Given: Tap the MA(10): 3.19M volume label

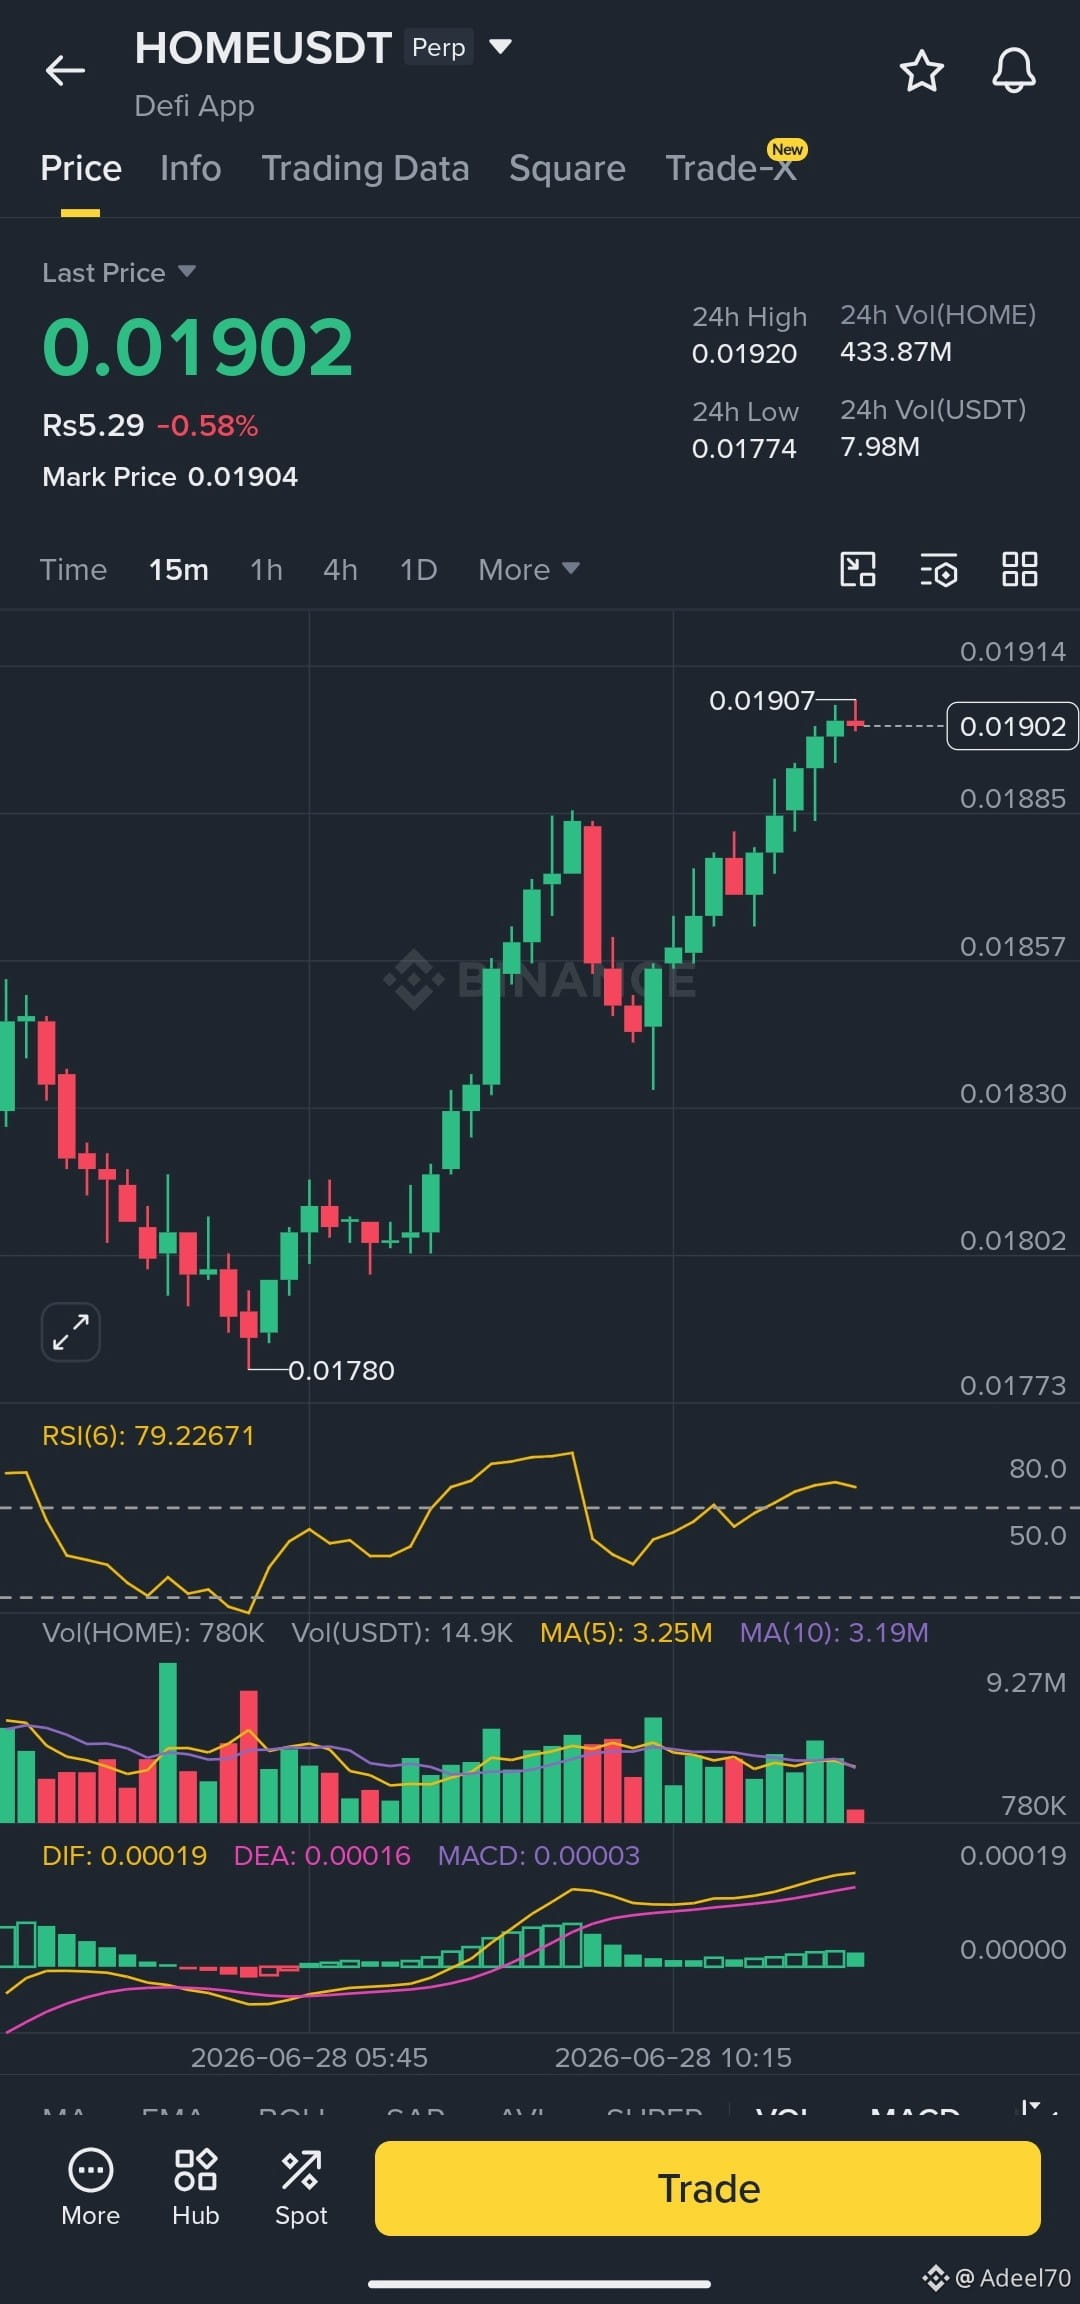Looking at the screenshot, I should click(834, 1632).
